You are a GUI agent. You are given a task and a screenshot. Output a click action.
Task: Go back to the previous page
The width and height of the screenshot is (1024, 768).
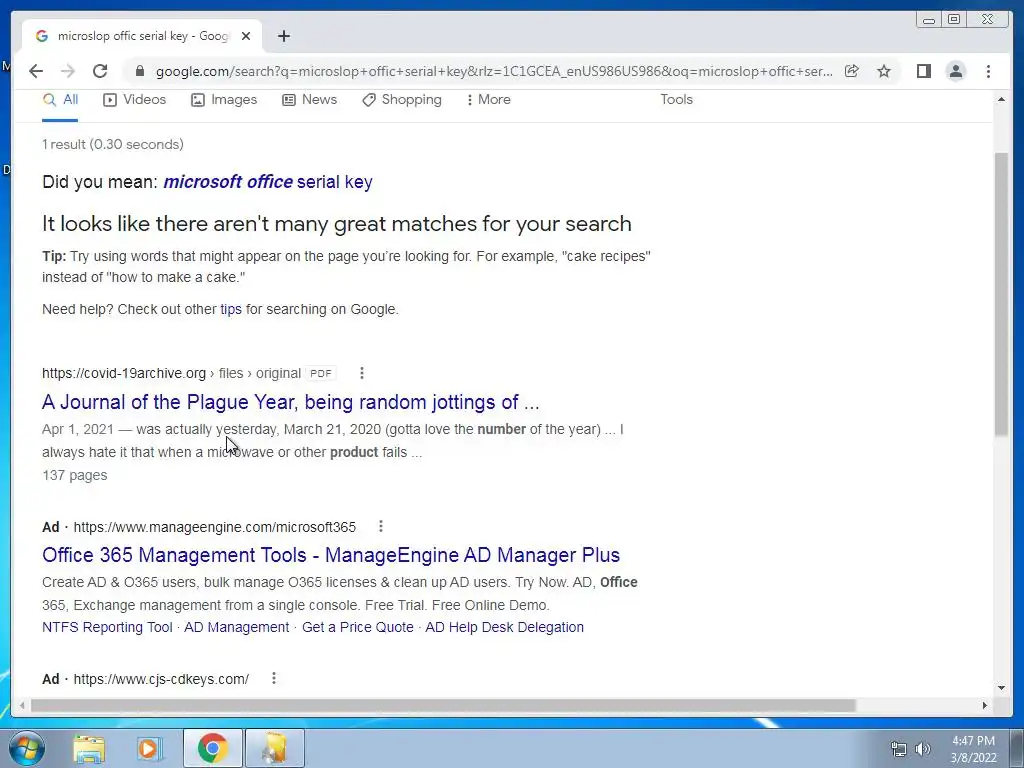(36, 71)
